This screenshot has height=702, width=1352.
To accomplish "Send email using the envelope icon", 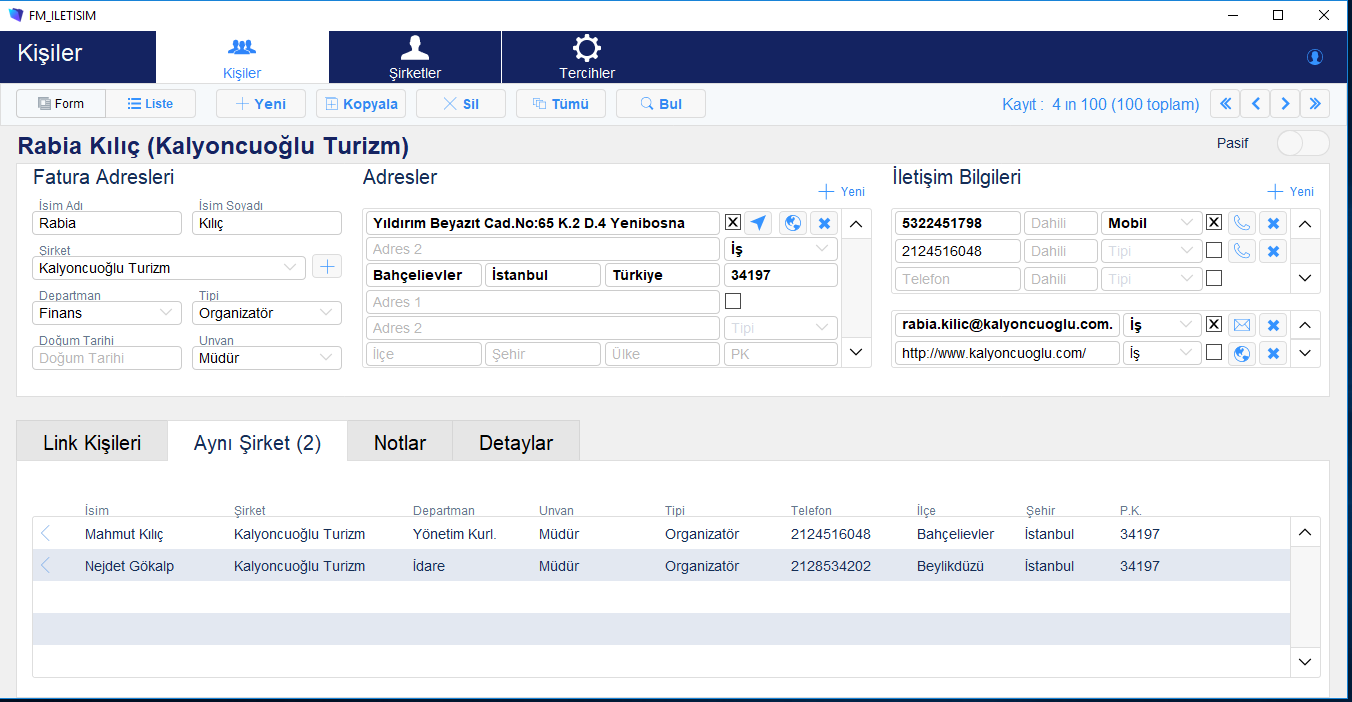I will point(1242,325).
